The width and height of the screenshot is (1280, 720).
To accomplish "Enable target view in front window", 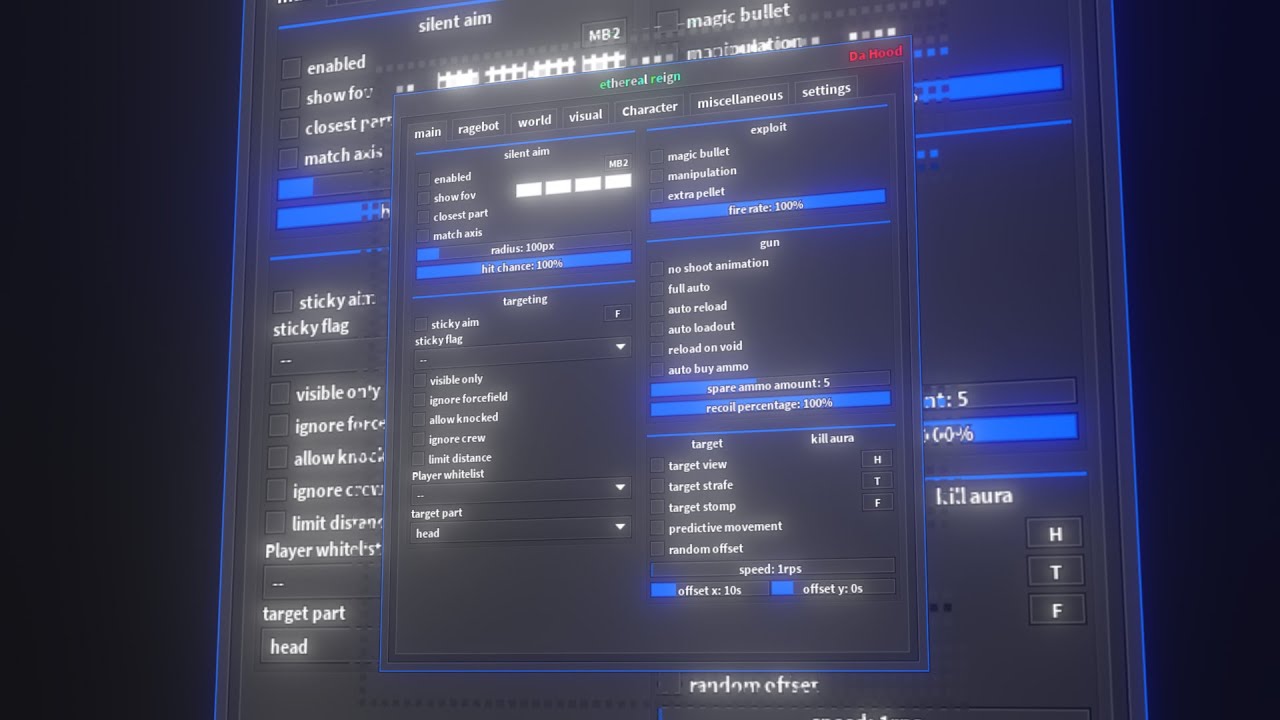I will point(657,465).
